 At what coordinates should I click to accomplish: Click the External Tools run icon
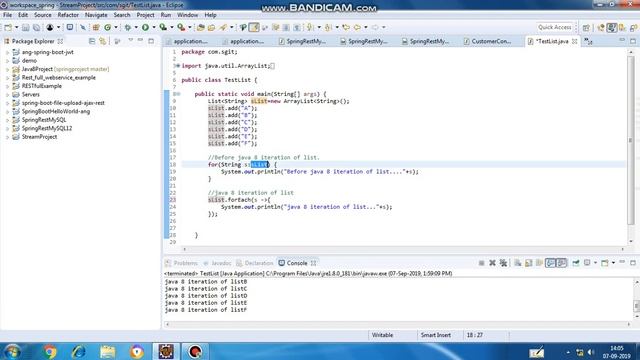click(x=181, y=27)
